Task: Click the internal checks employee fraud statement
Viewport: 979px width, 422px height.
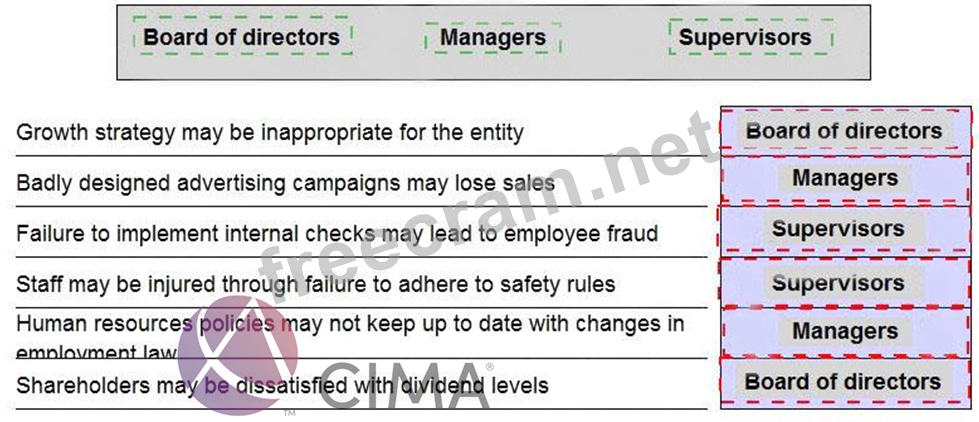Action: pos(336,234)
